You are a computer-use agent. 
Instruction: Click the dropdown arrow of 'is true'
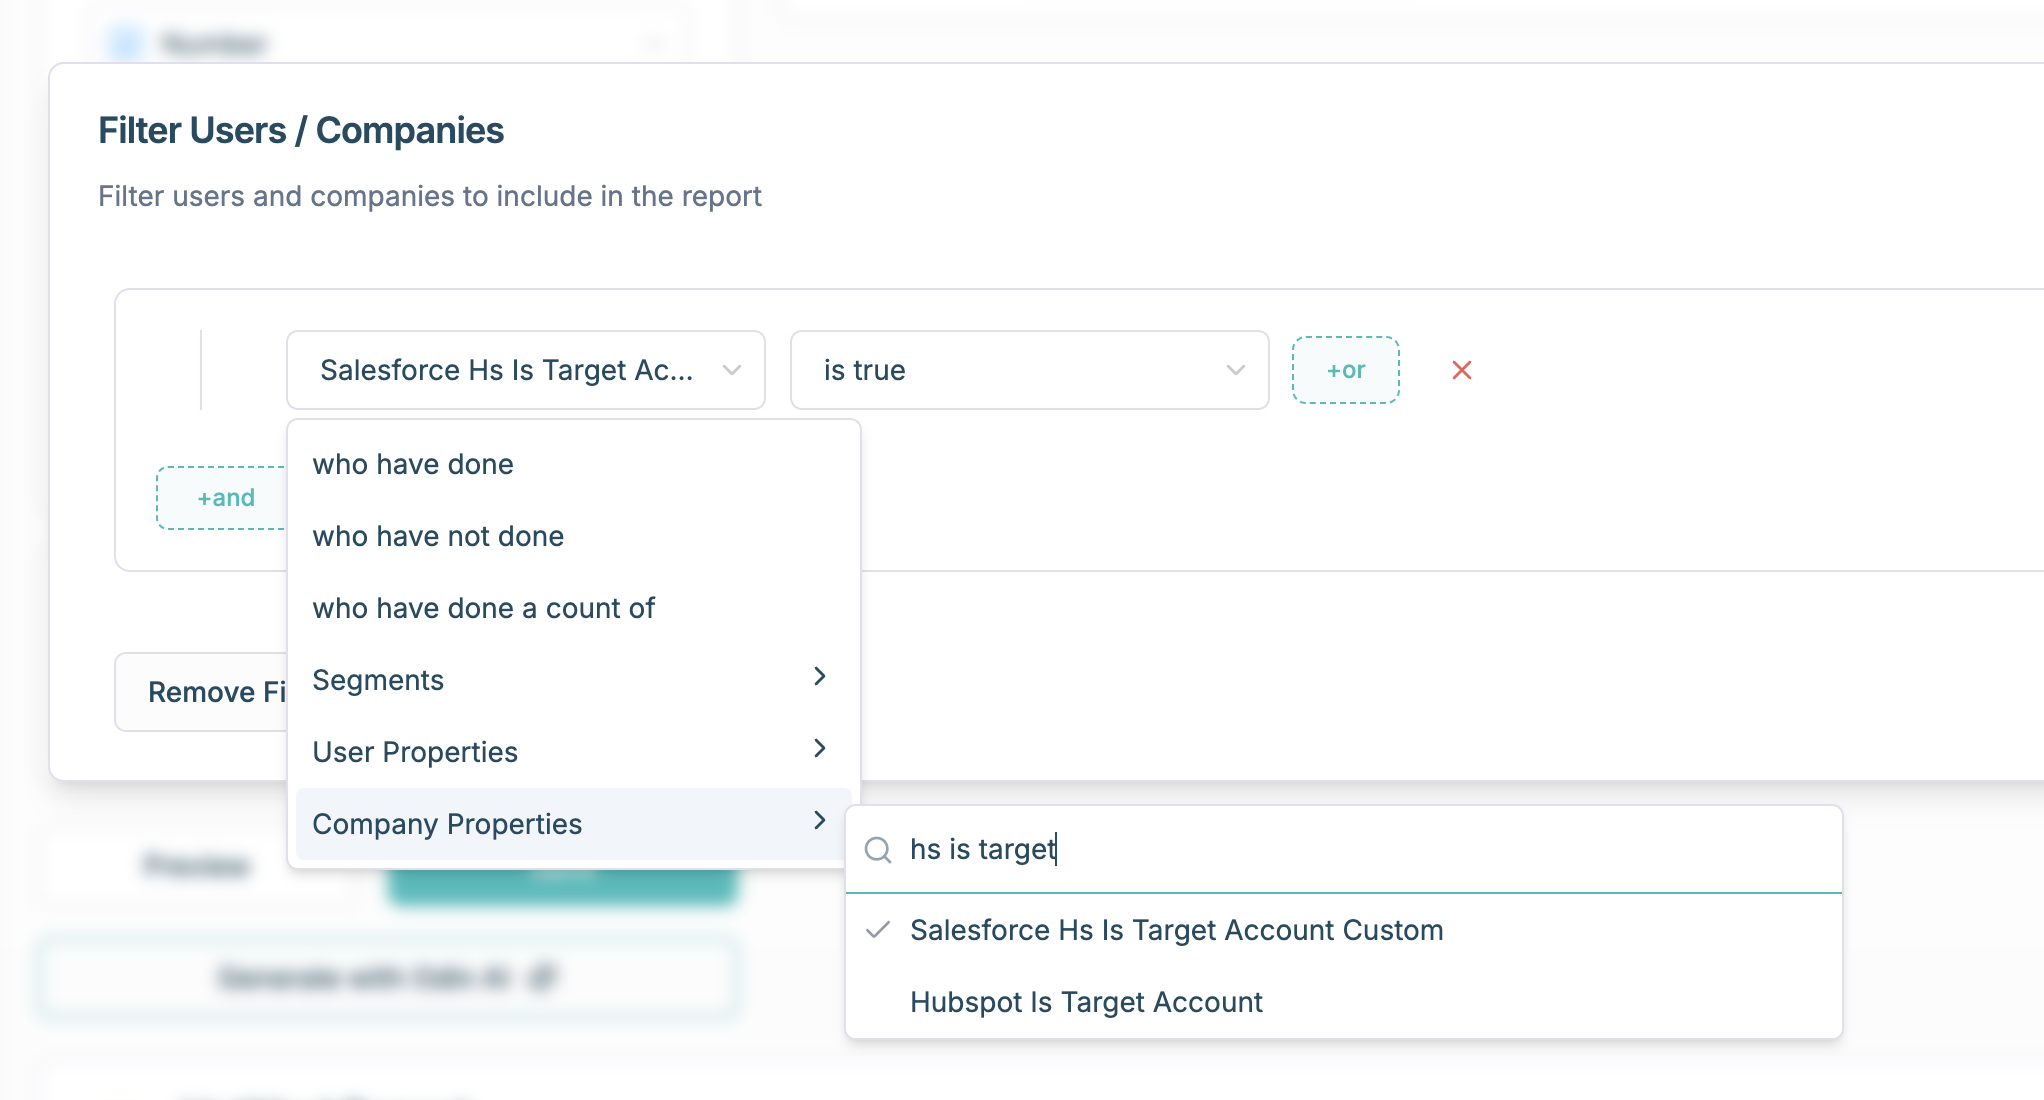pos(1235,370)
